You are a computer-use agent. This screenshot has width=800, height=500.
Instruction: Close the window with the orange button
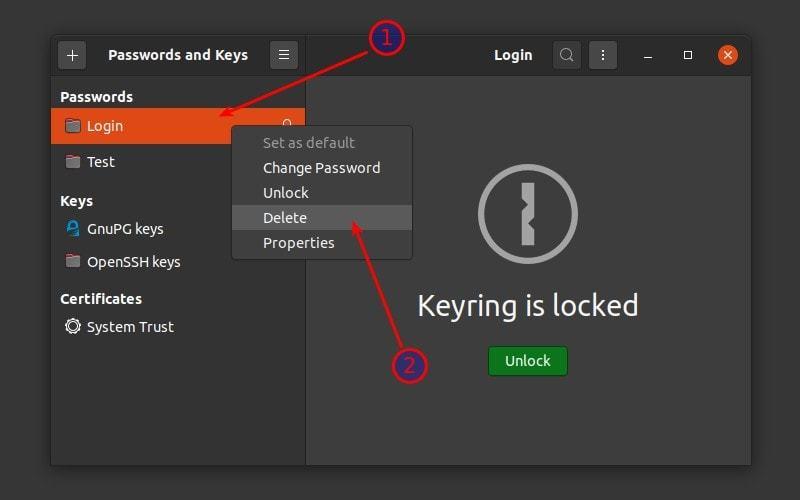tap(728, 55)
